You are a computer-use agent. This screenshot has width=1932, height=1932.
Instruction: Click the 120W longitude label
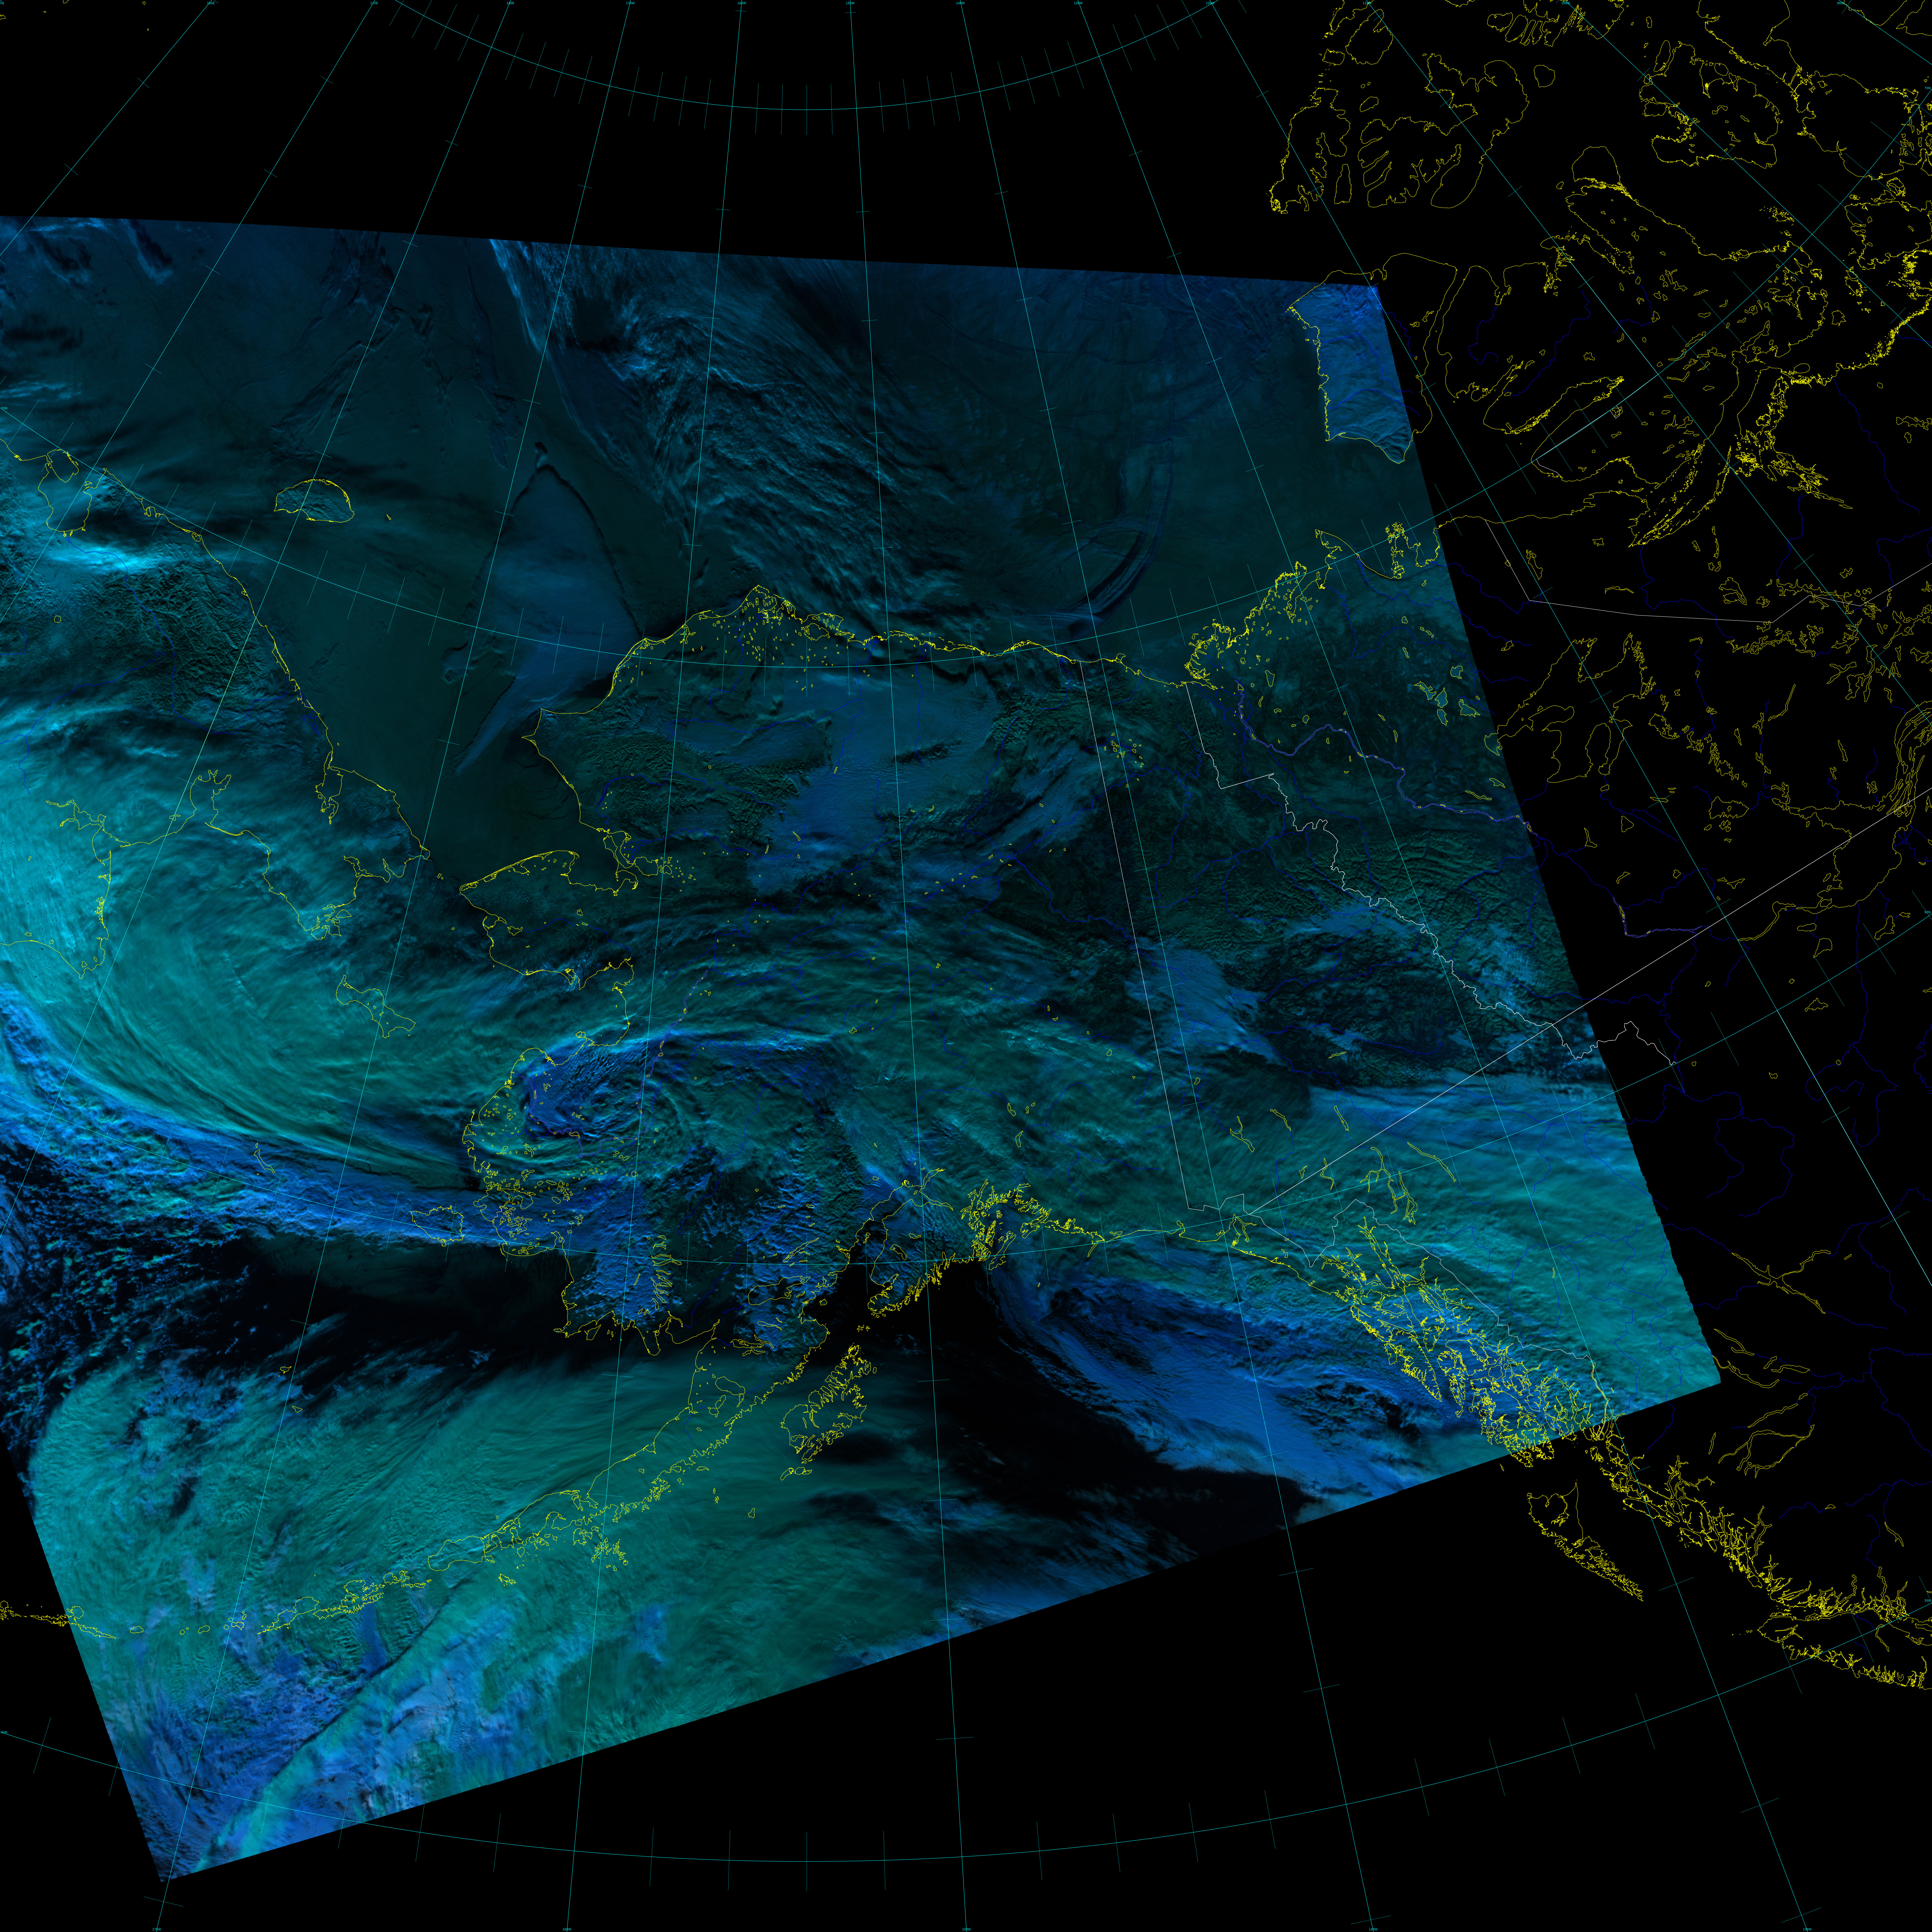click(1210, 3)
